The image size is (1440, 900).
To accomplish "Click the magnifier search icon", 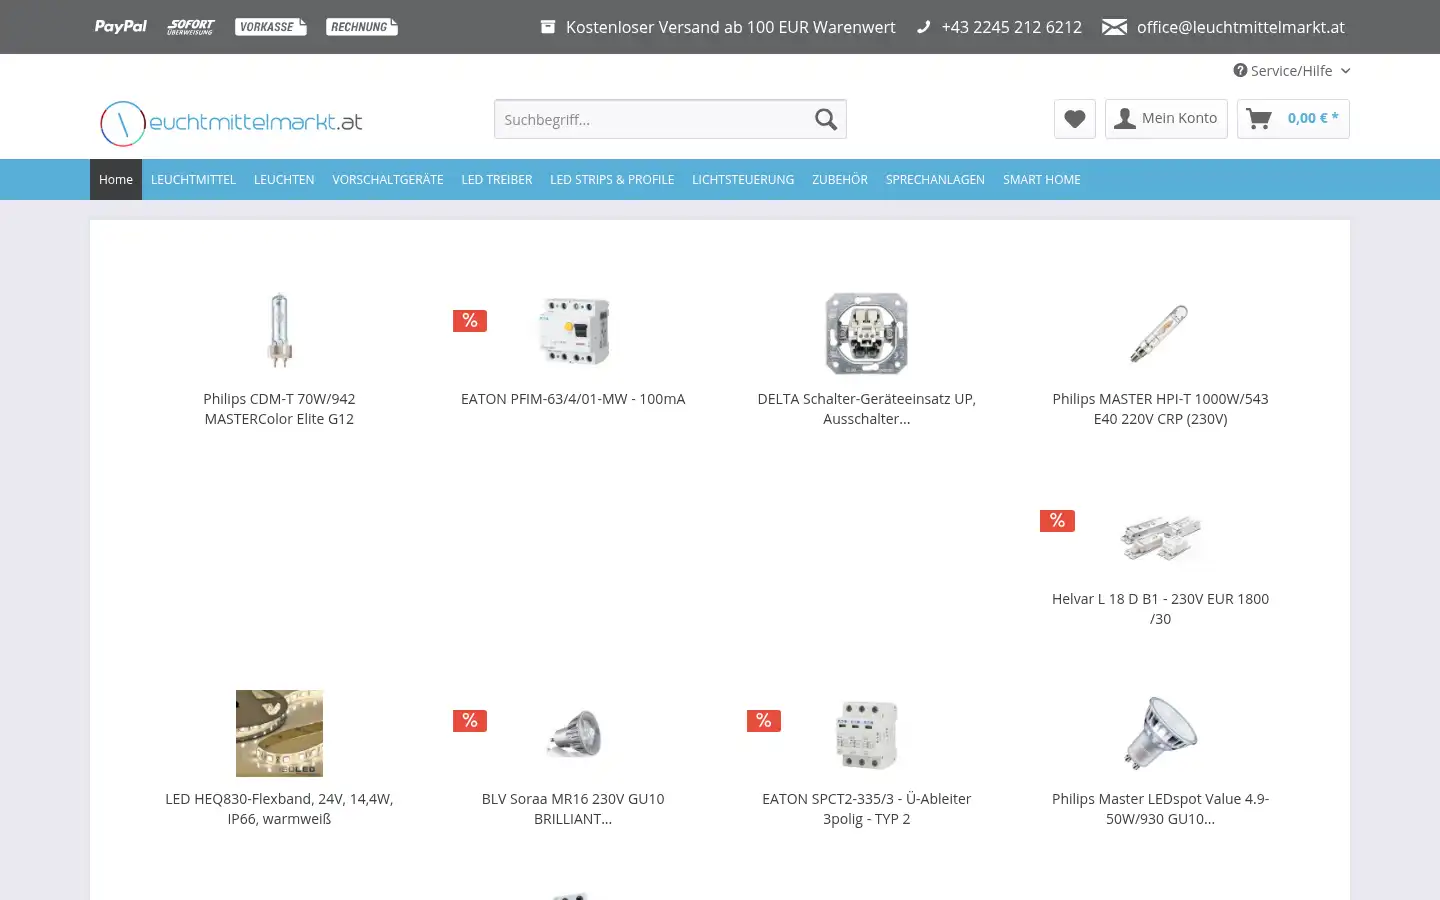I will pos(826,120).
